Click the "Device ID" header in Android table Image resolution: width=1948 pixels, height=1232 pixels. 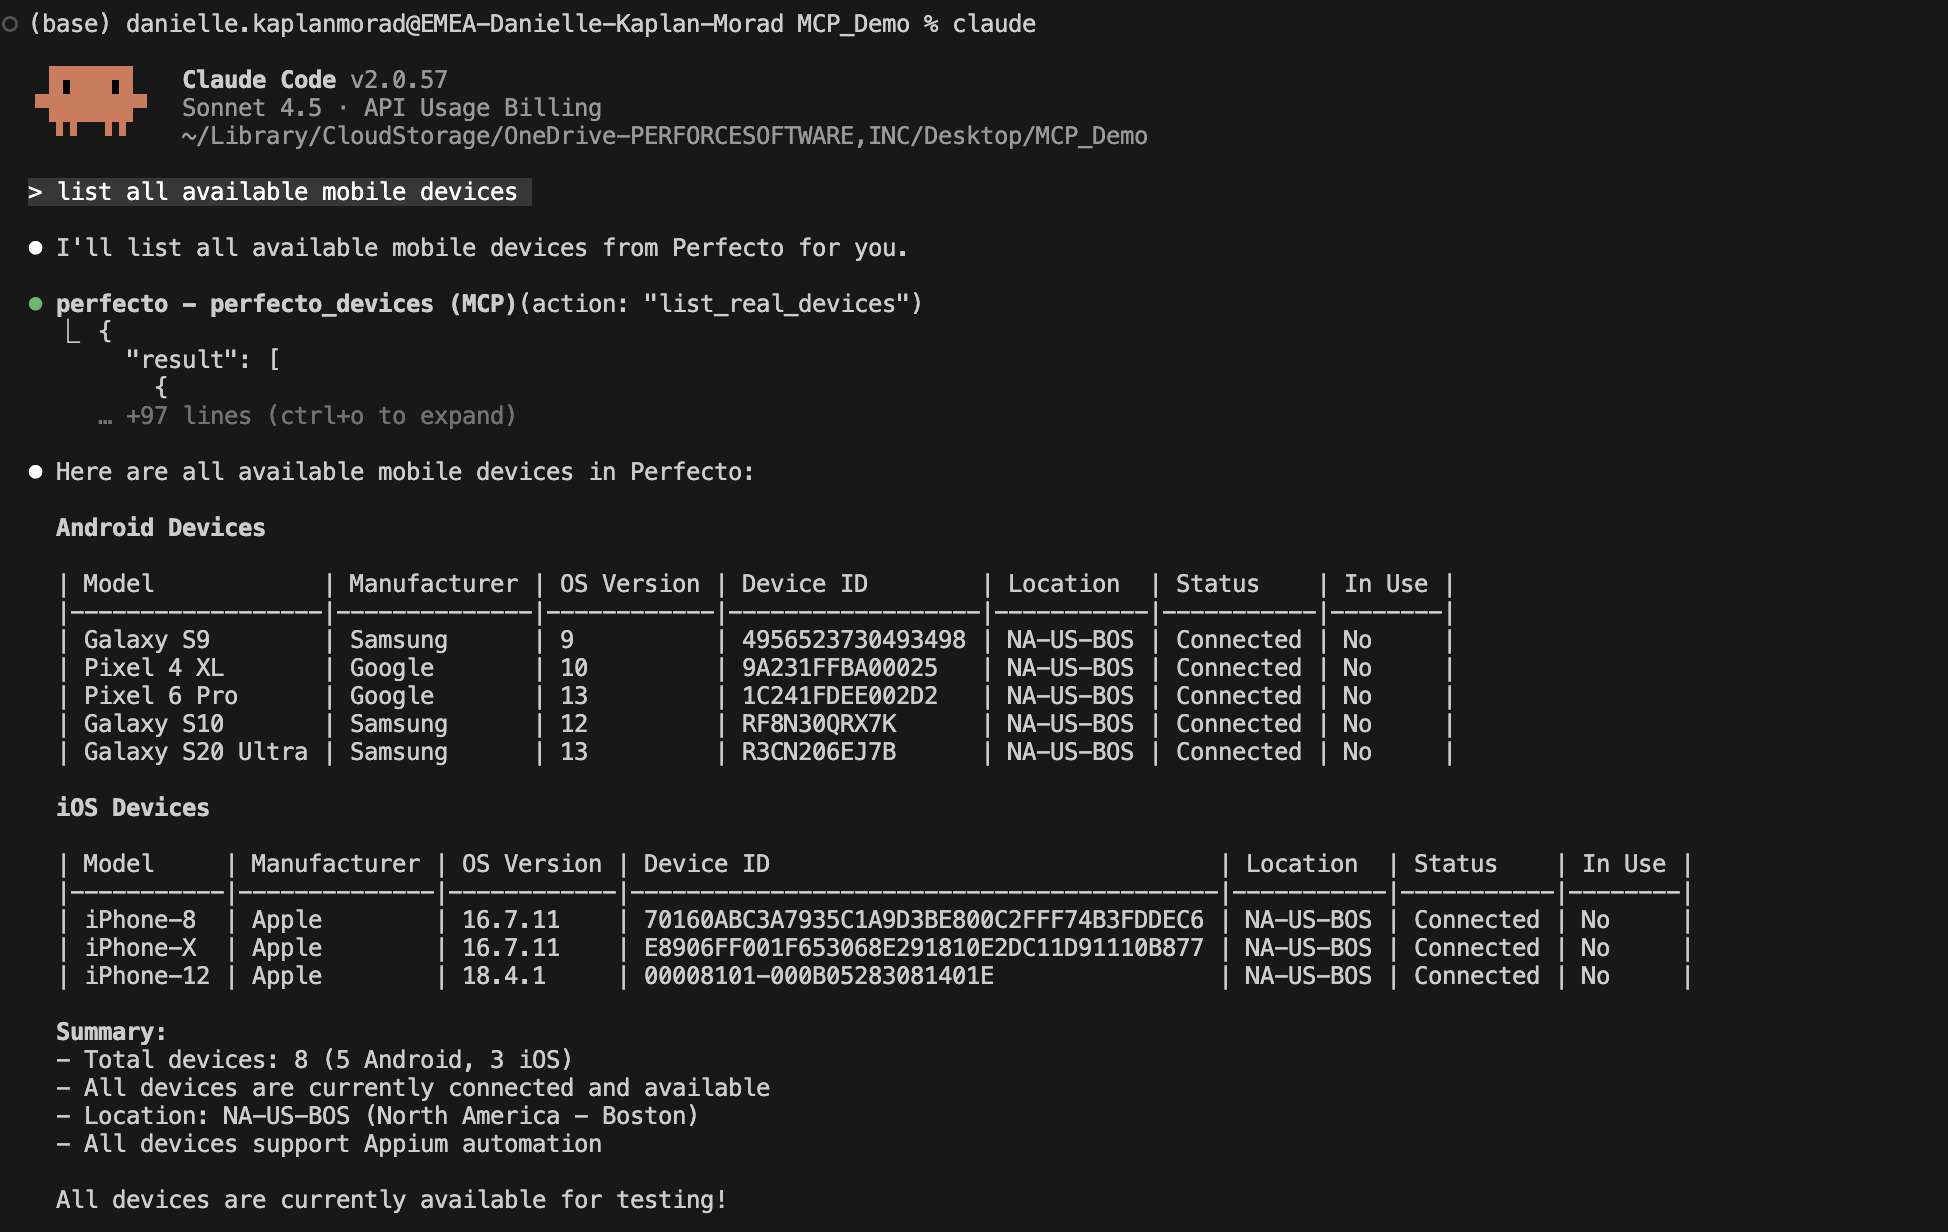[804, 584]
